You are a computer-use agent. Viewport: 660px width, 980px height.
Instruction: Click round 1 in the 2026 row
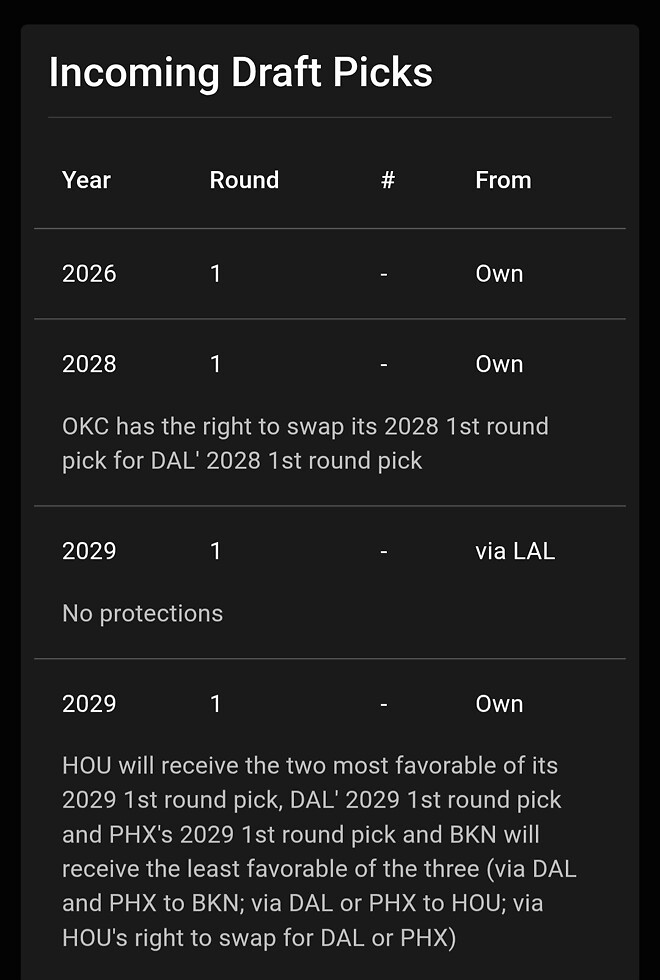tap(216, 274)
